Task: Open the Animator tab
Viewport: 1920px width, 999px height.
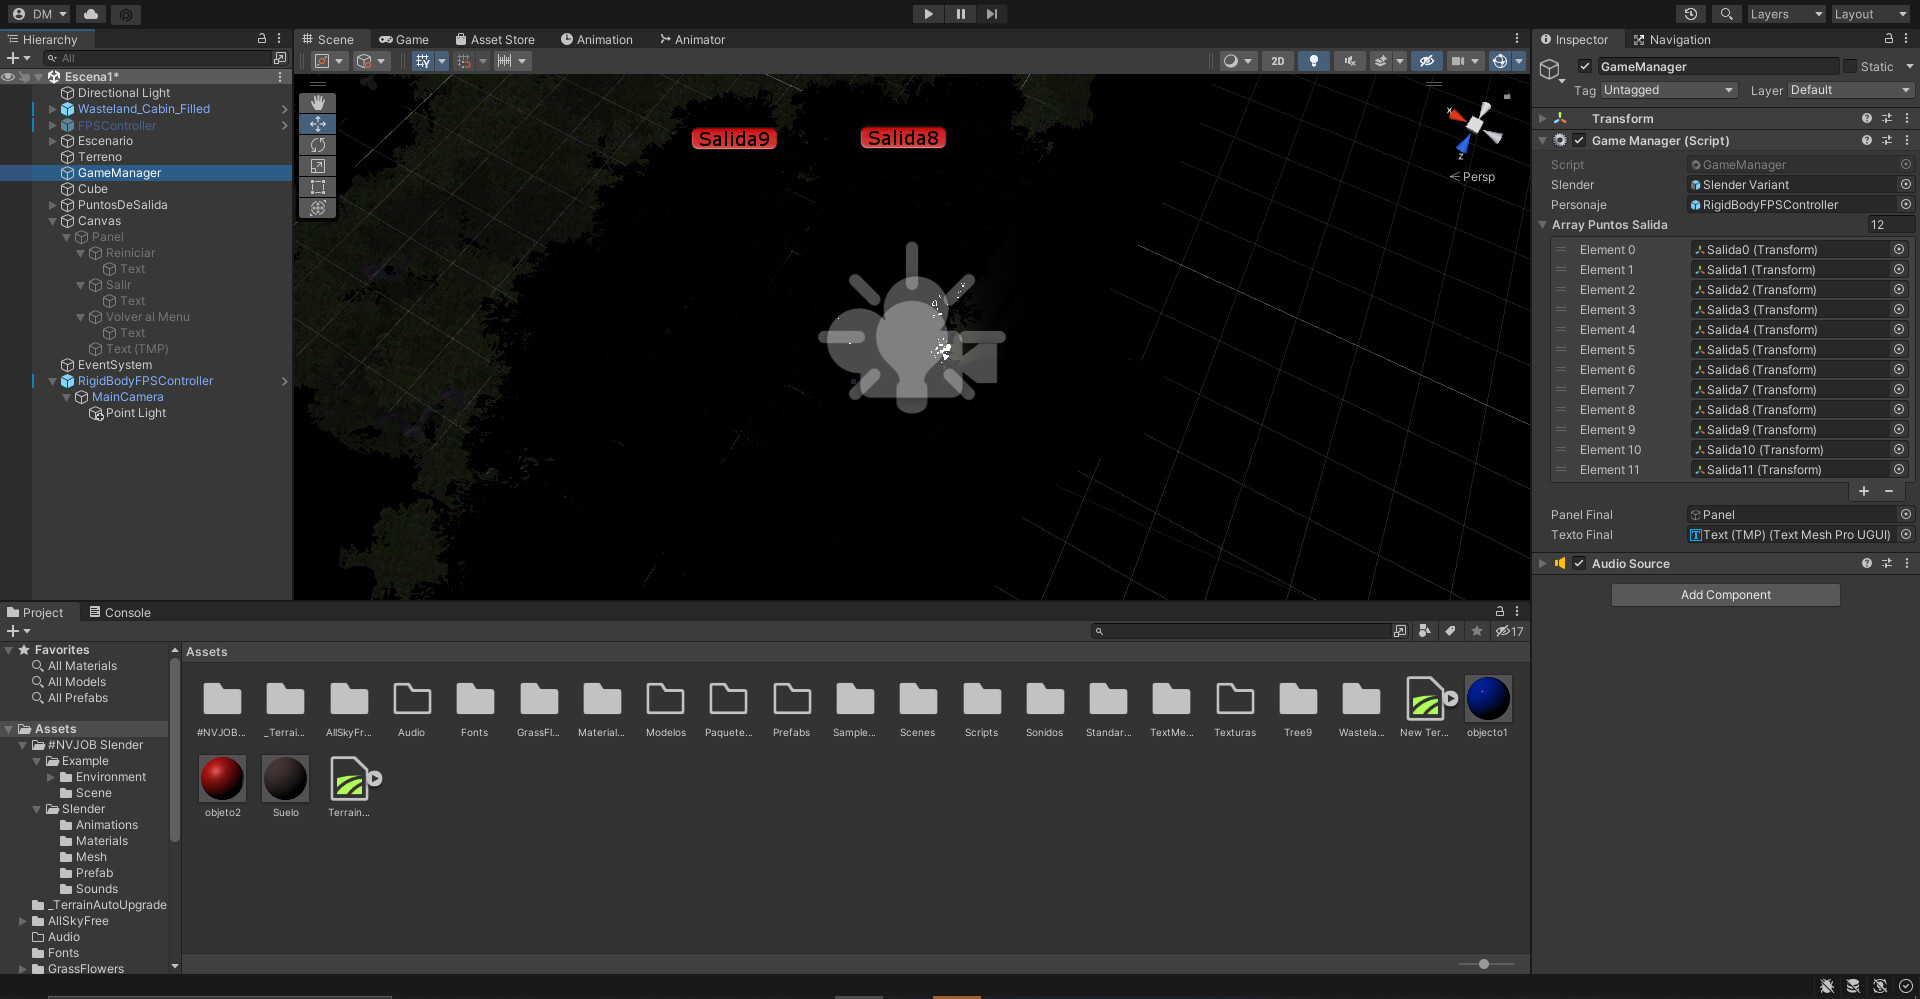Action: [x=692, y=40]
